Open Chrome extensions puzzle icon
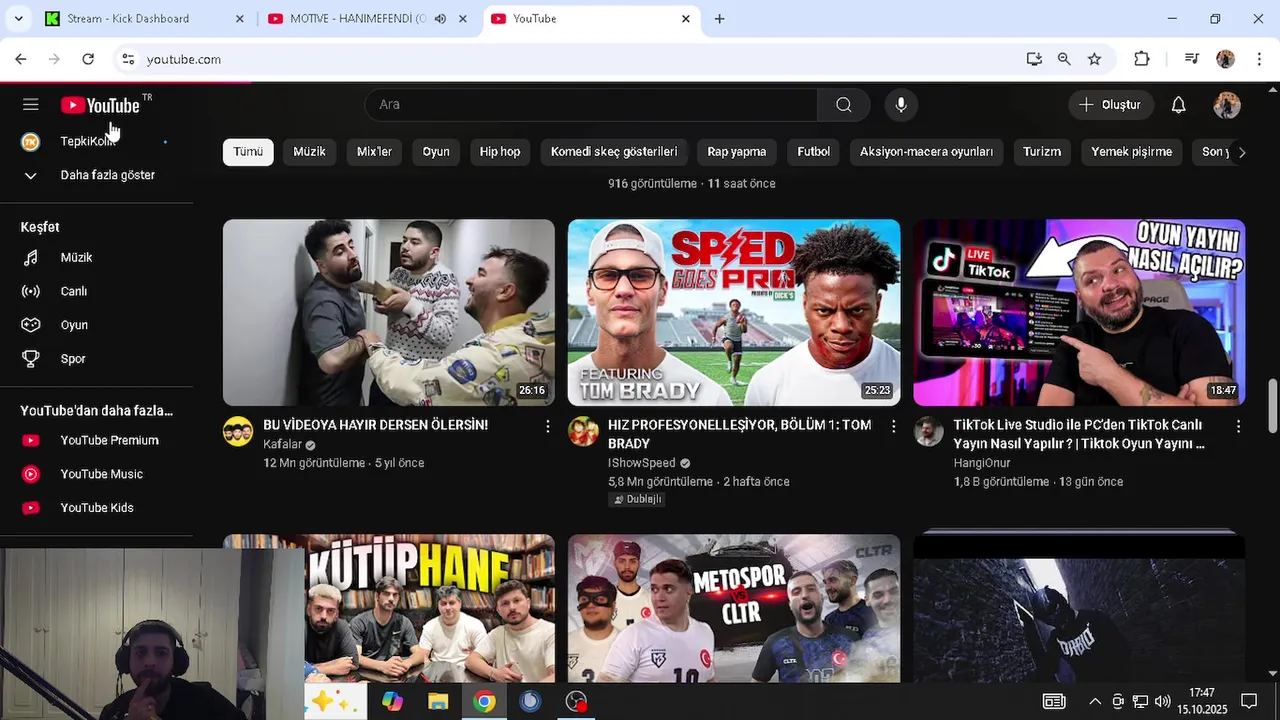This screenshot has height=720, width=1280. coord(1142,59)
